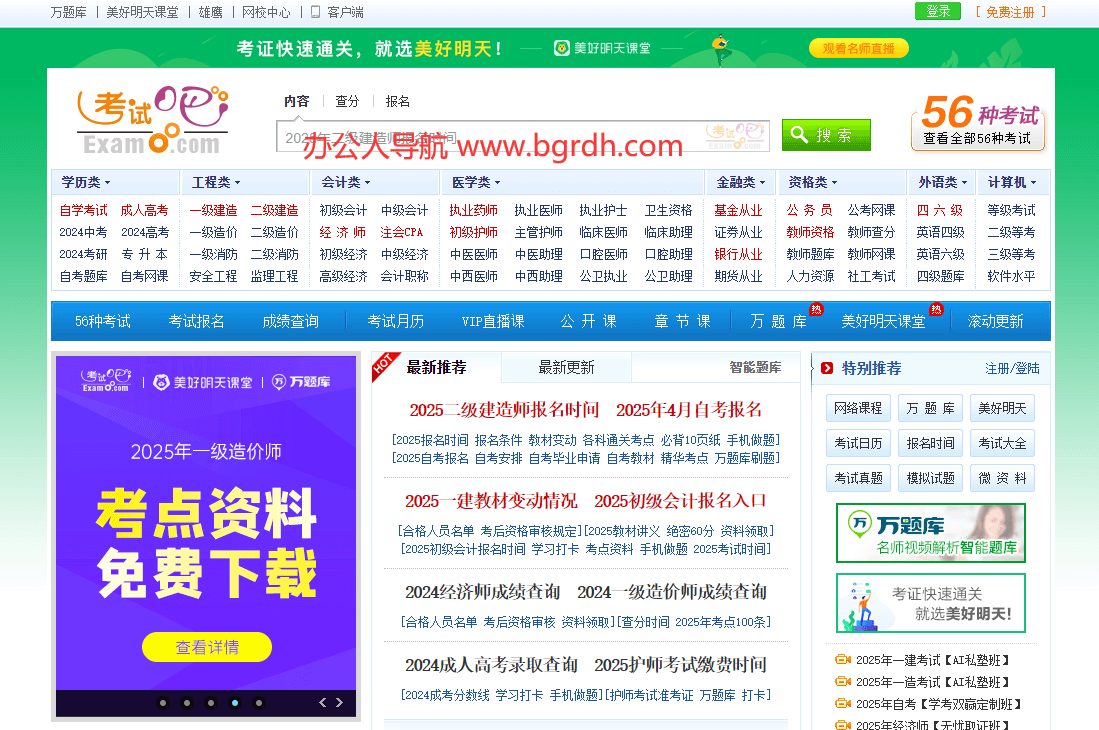1099x730 pixels.
Task: Click the HOT flame badge on 最新推荐
Action: [x=384, y=365]
